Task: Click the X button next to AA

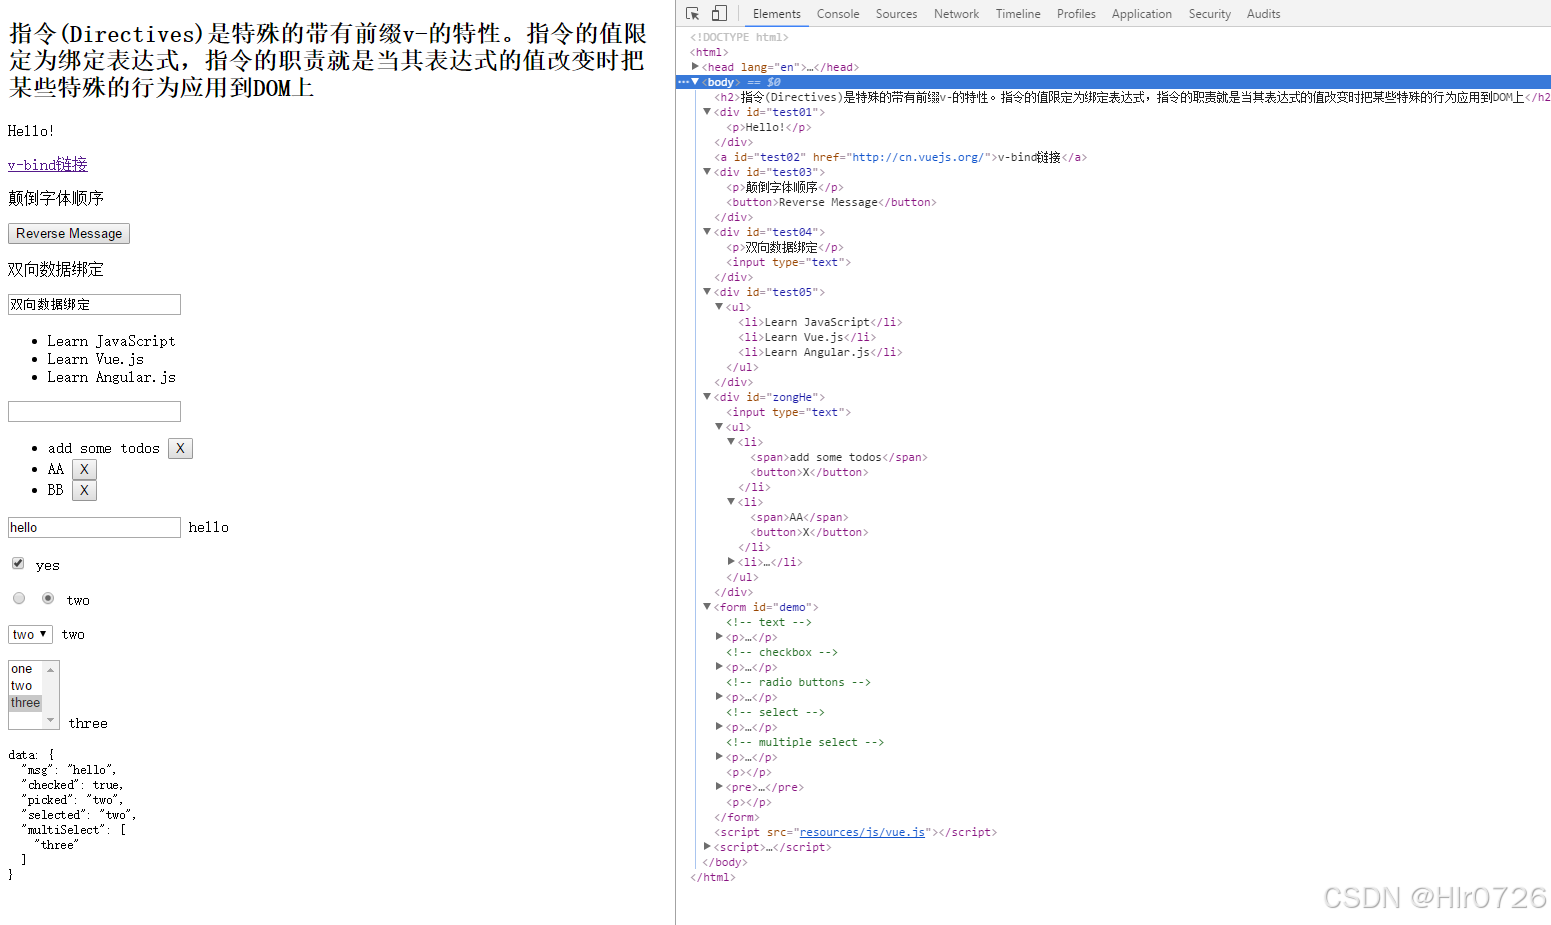Action: pyautogui.click(x=84, y=469)
